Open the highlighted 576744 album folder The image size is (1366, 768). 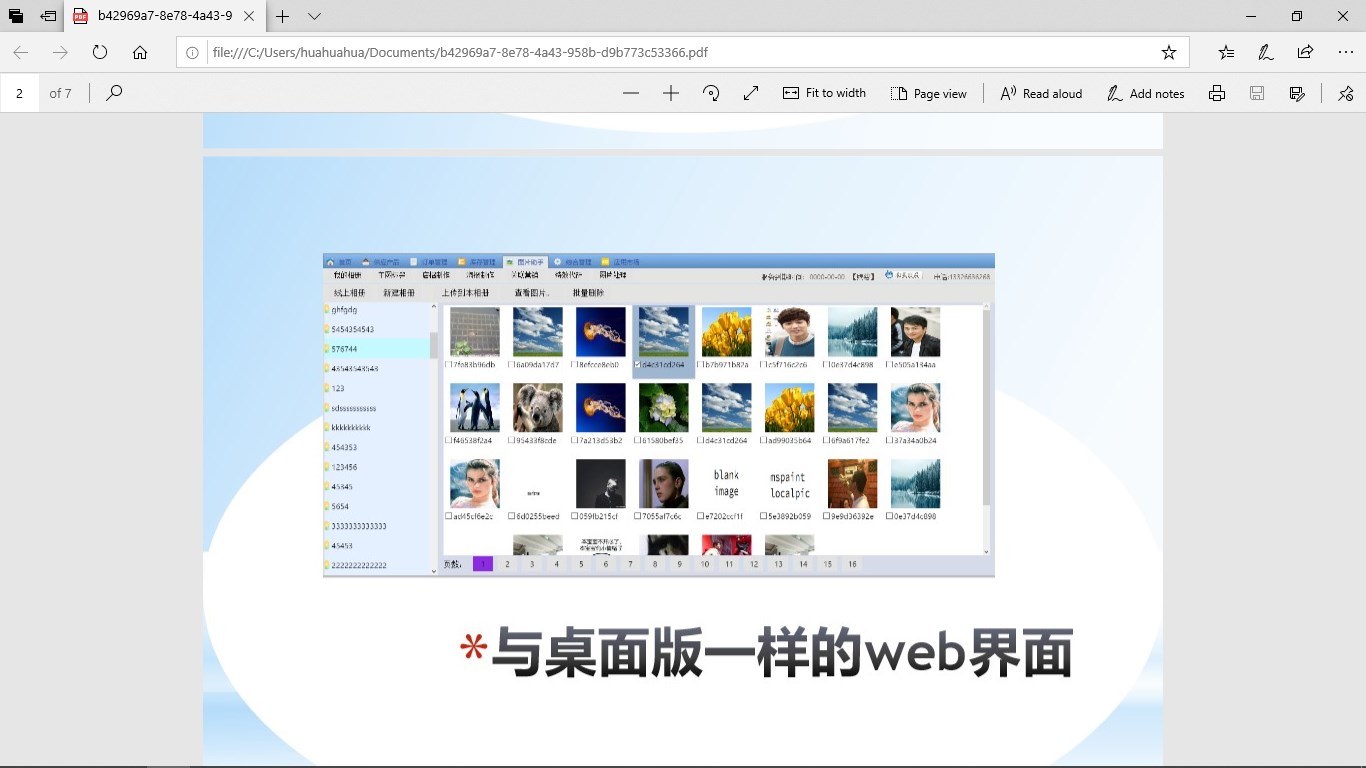point(377,349)
